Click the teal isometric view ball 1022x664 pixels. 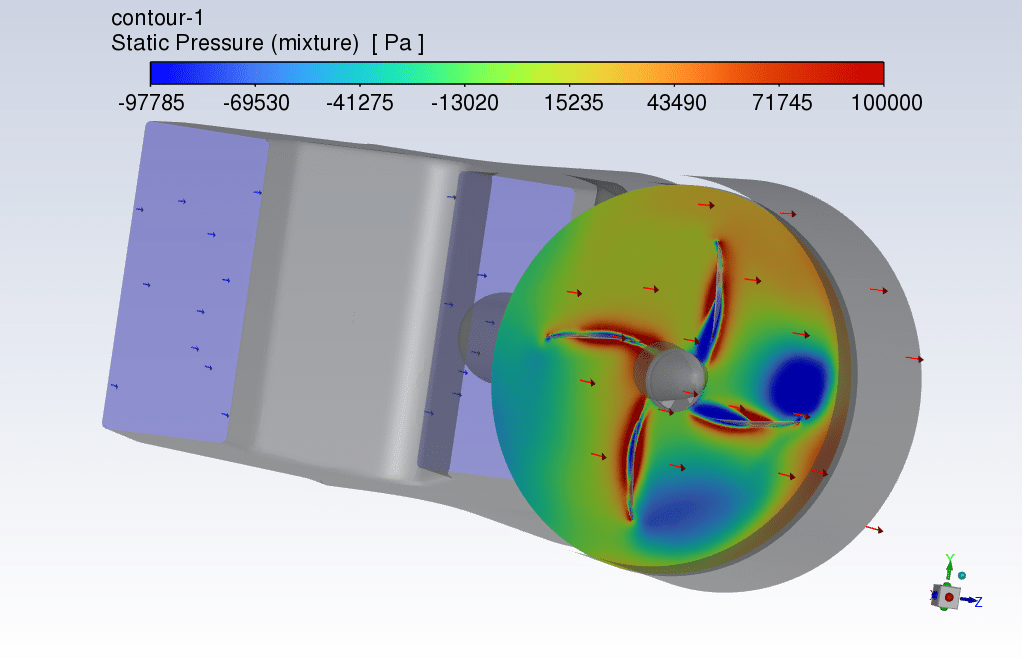[962, 576]
